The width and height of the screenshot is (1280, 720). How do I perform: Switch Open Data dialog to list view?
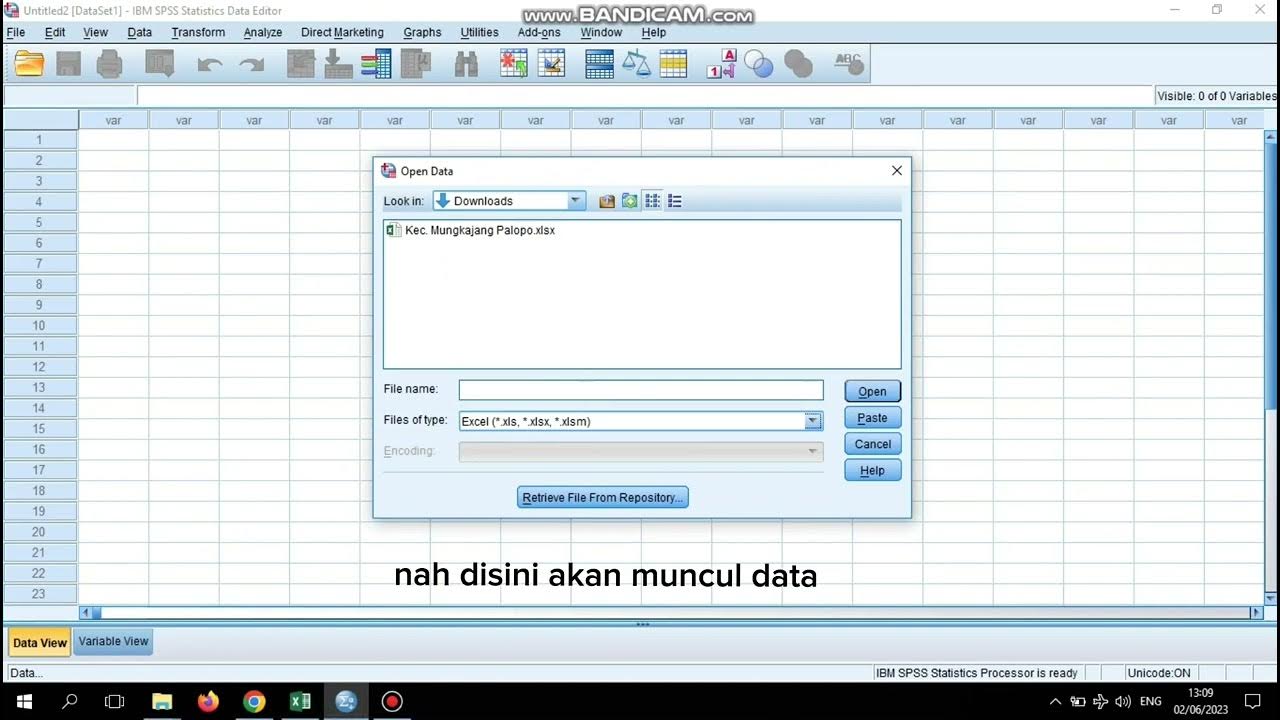[652, 201]
